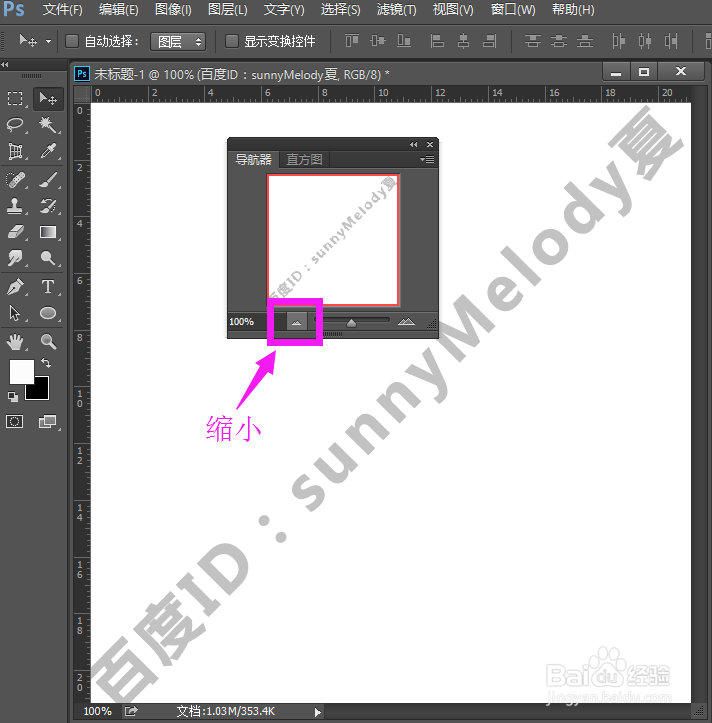Click distribute top edges icon
This screenshot has width=712, height=723.
pyautogui.click(x=533, y=41)
